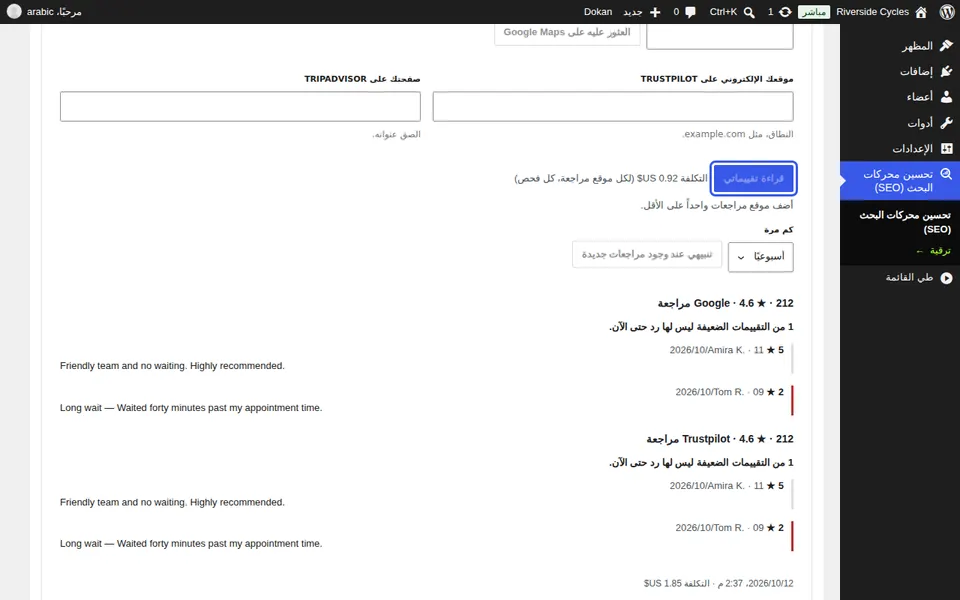Open the comments bubble icon
Viewport: 960px width, 600px height.
pyautogui.click(x=690, y=12)
